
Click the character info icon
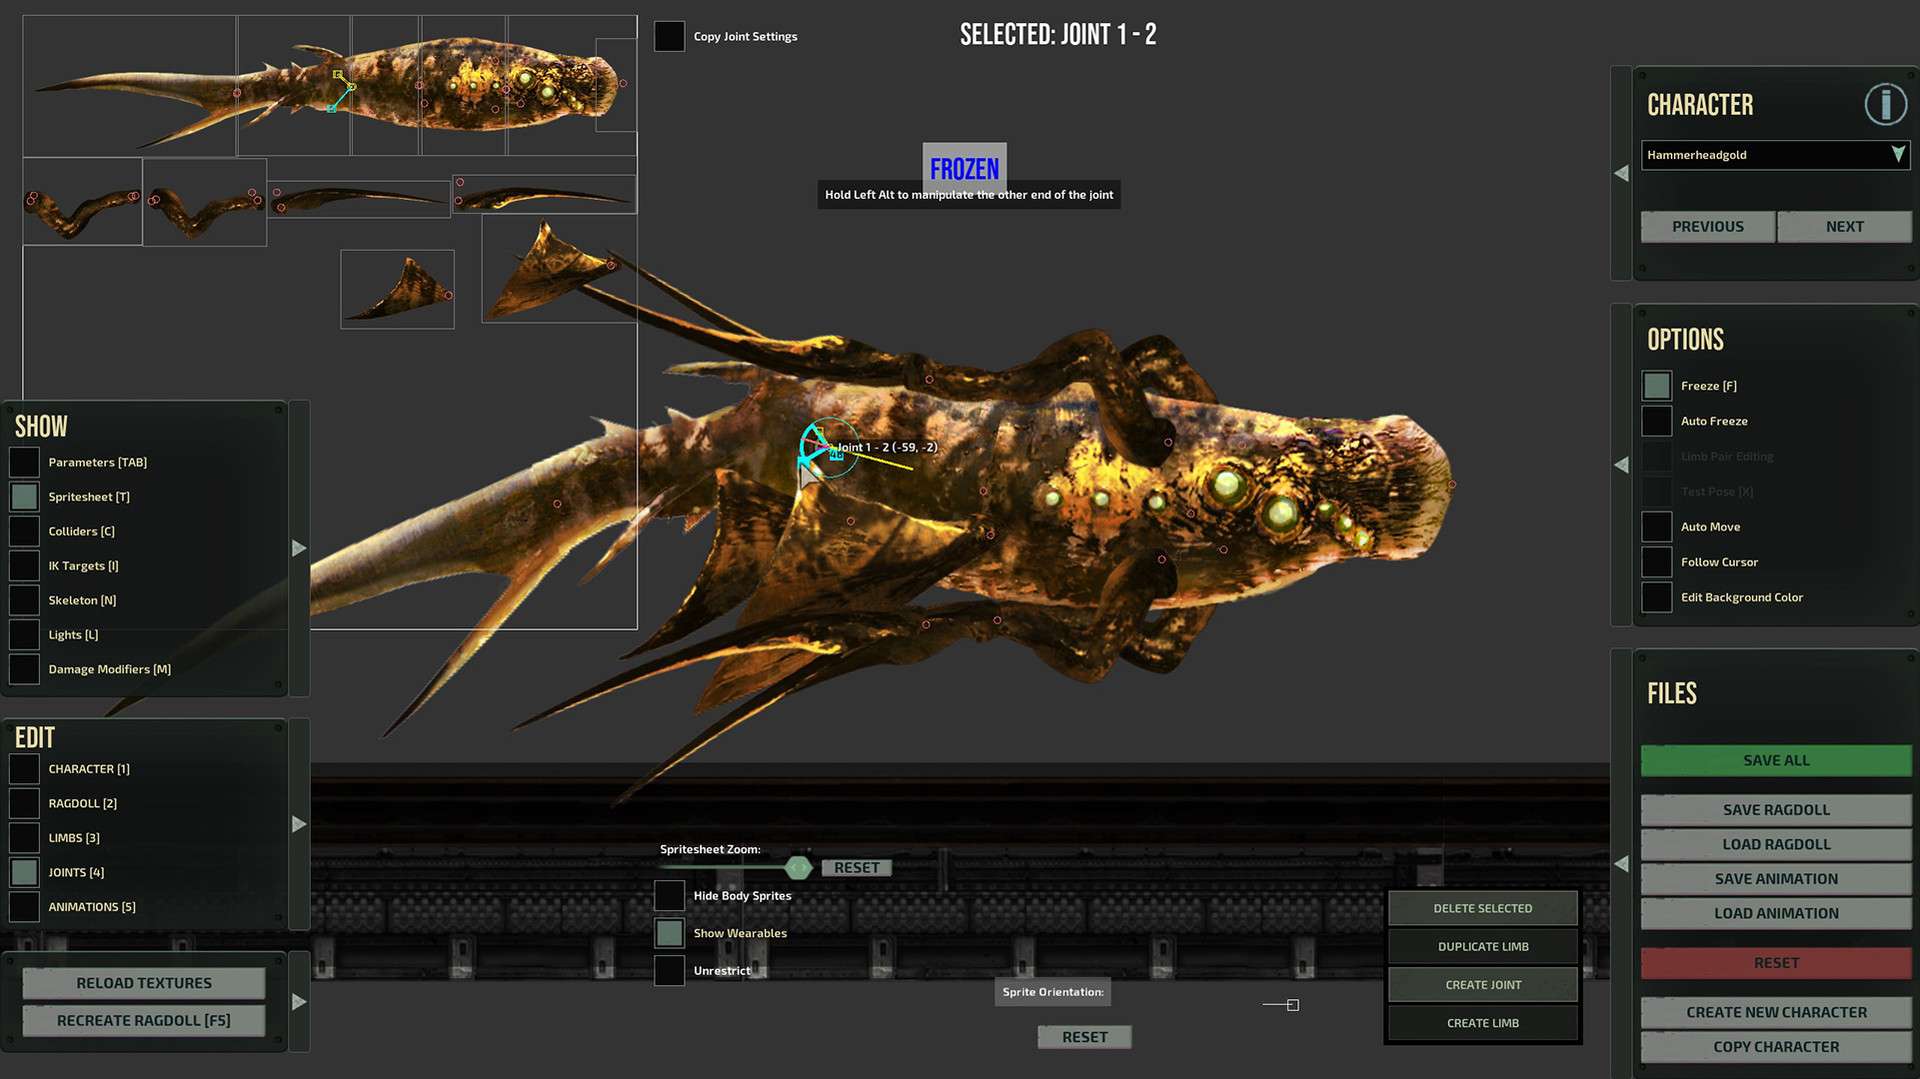(1885, 104)
